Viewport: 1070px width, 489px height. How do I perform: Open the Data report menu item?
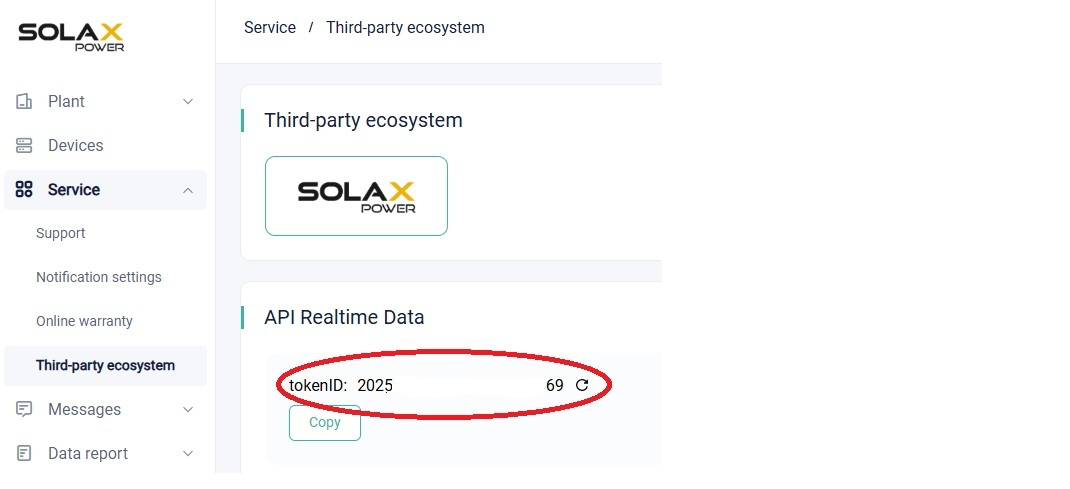(x=105, y=454)
